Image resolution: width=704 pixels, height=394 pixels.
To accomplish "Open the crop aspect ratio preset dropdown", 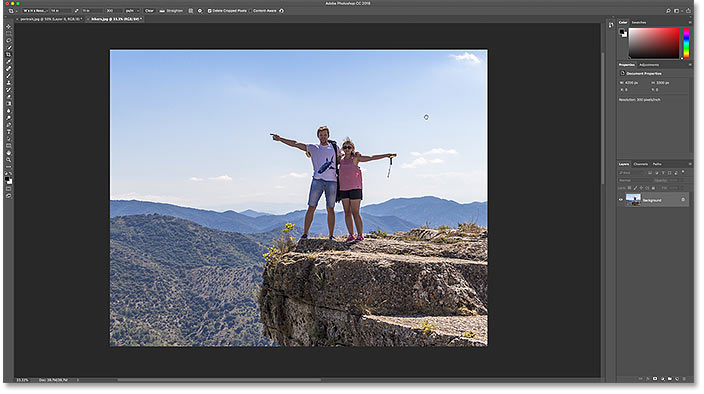I will [x=35, y=11].
